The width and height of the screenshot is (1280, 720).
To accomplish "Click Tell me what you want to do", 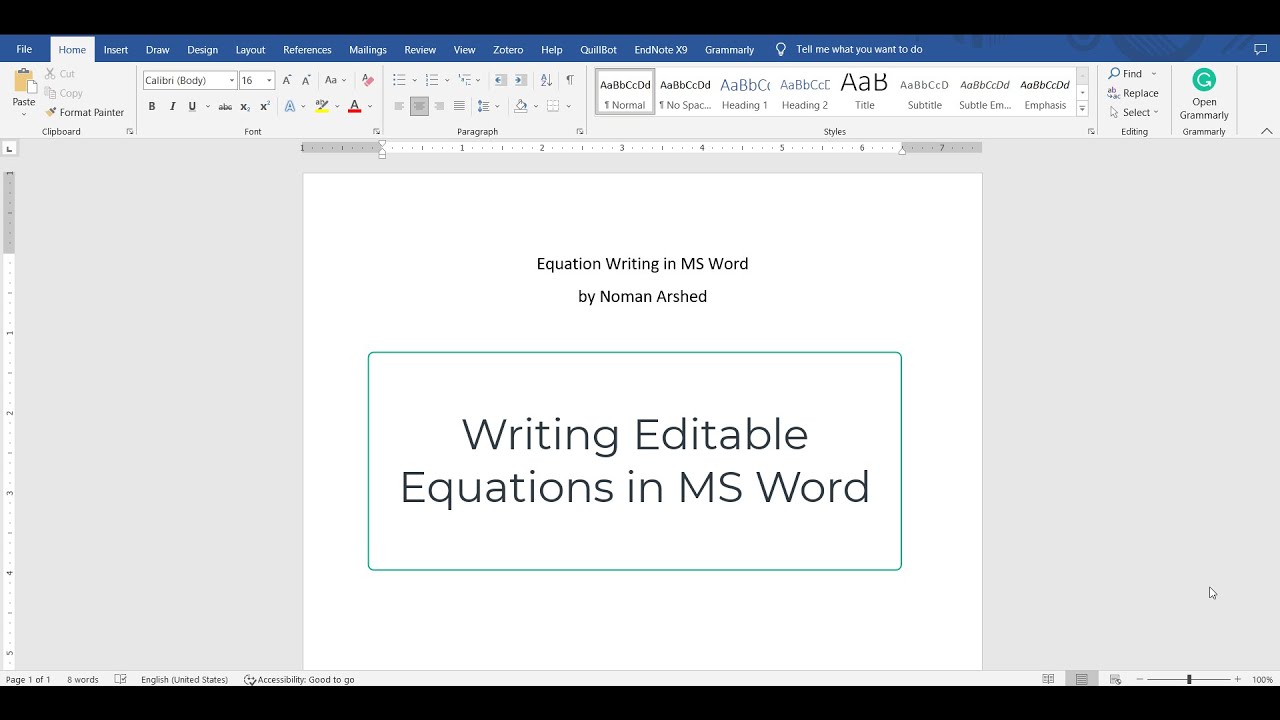I will (x=859, y=49).
